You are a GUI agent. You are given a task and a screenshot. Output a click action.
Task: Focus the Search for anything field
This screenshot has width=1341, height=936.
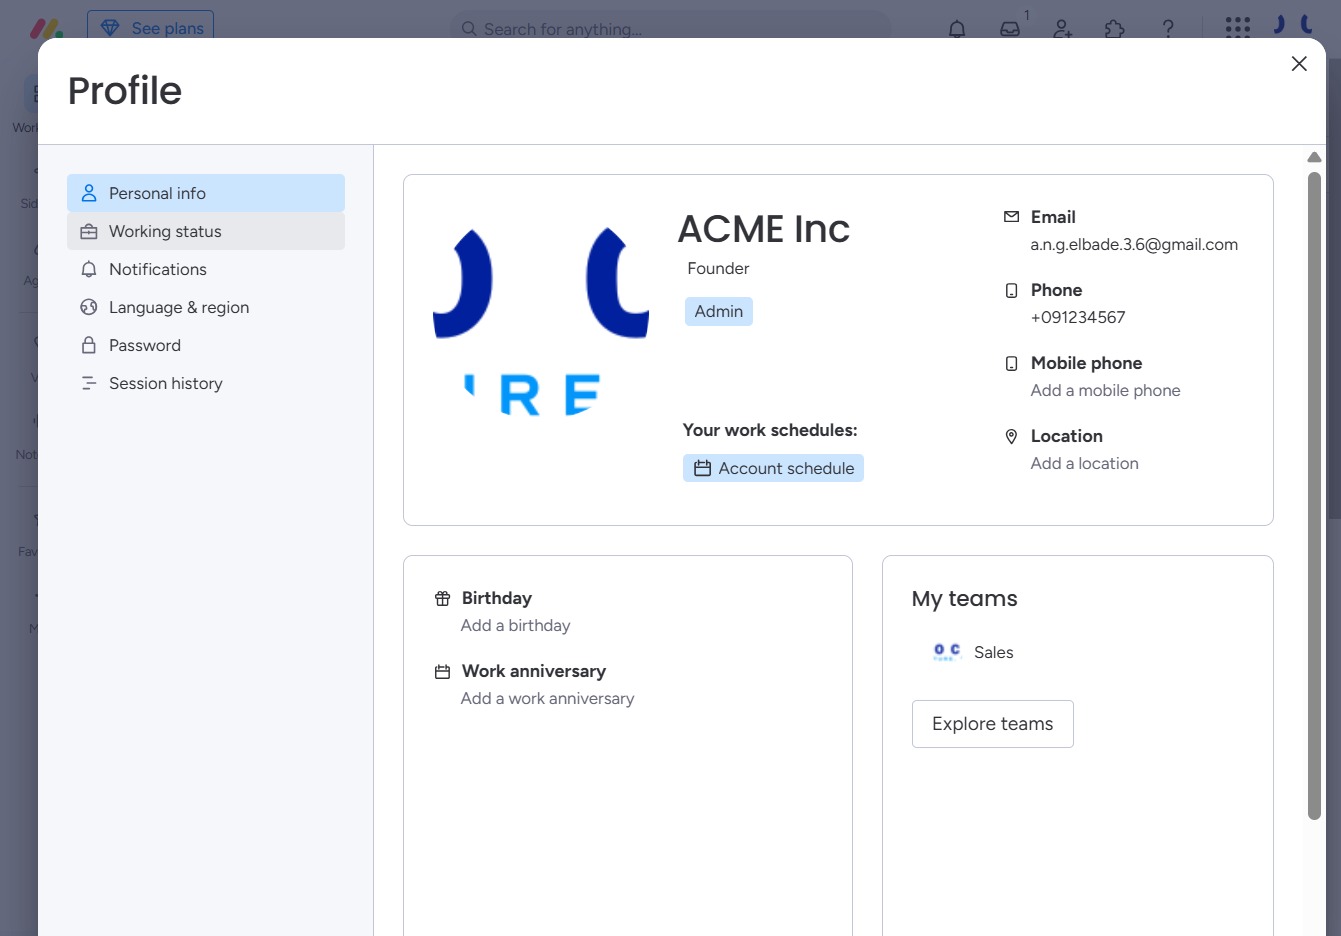tap(670, 28)
